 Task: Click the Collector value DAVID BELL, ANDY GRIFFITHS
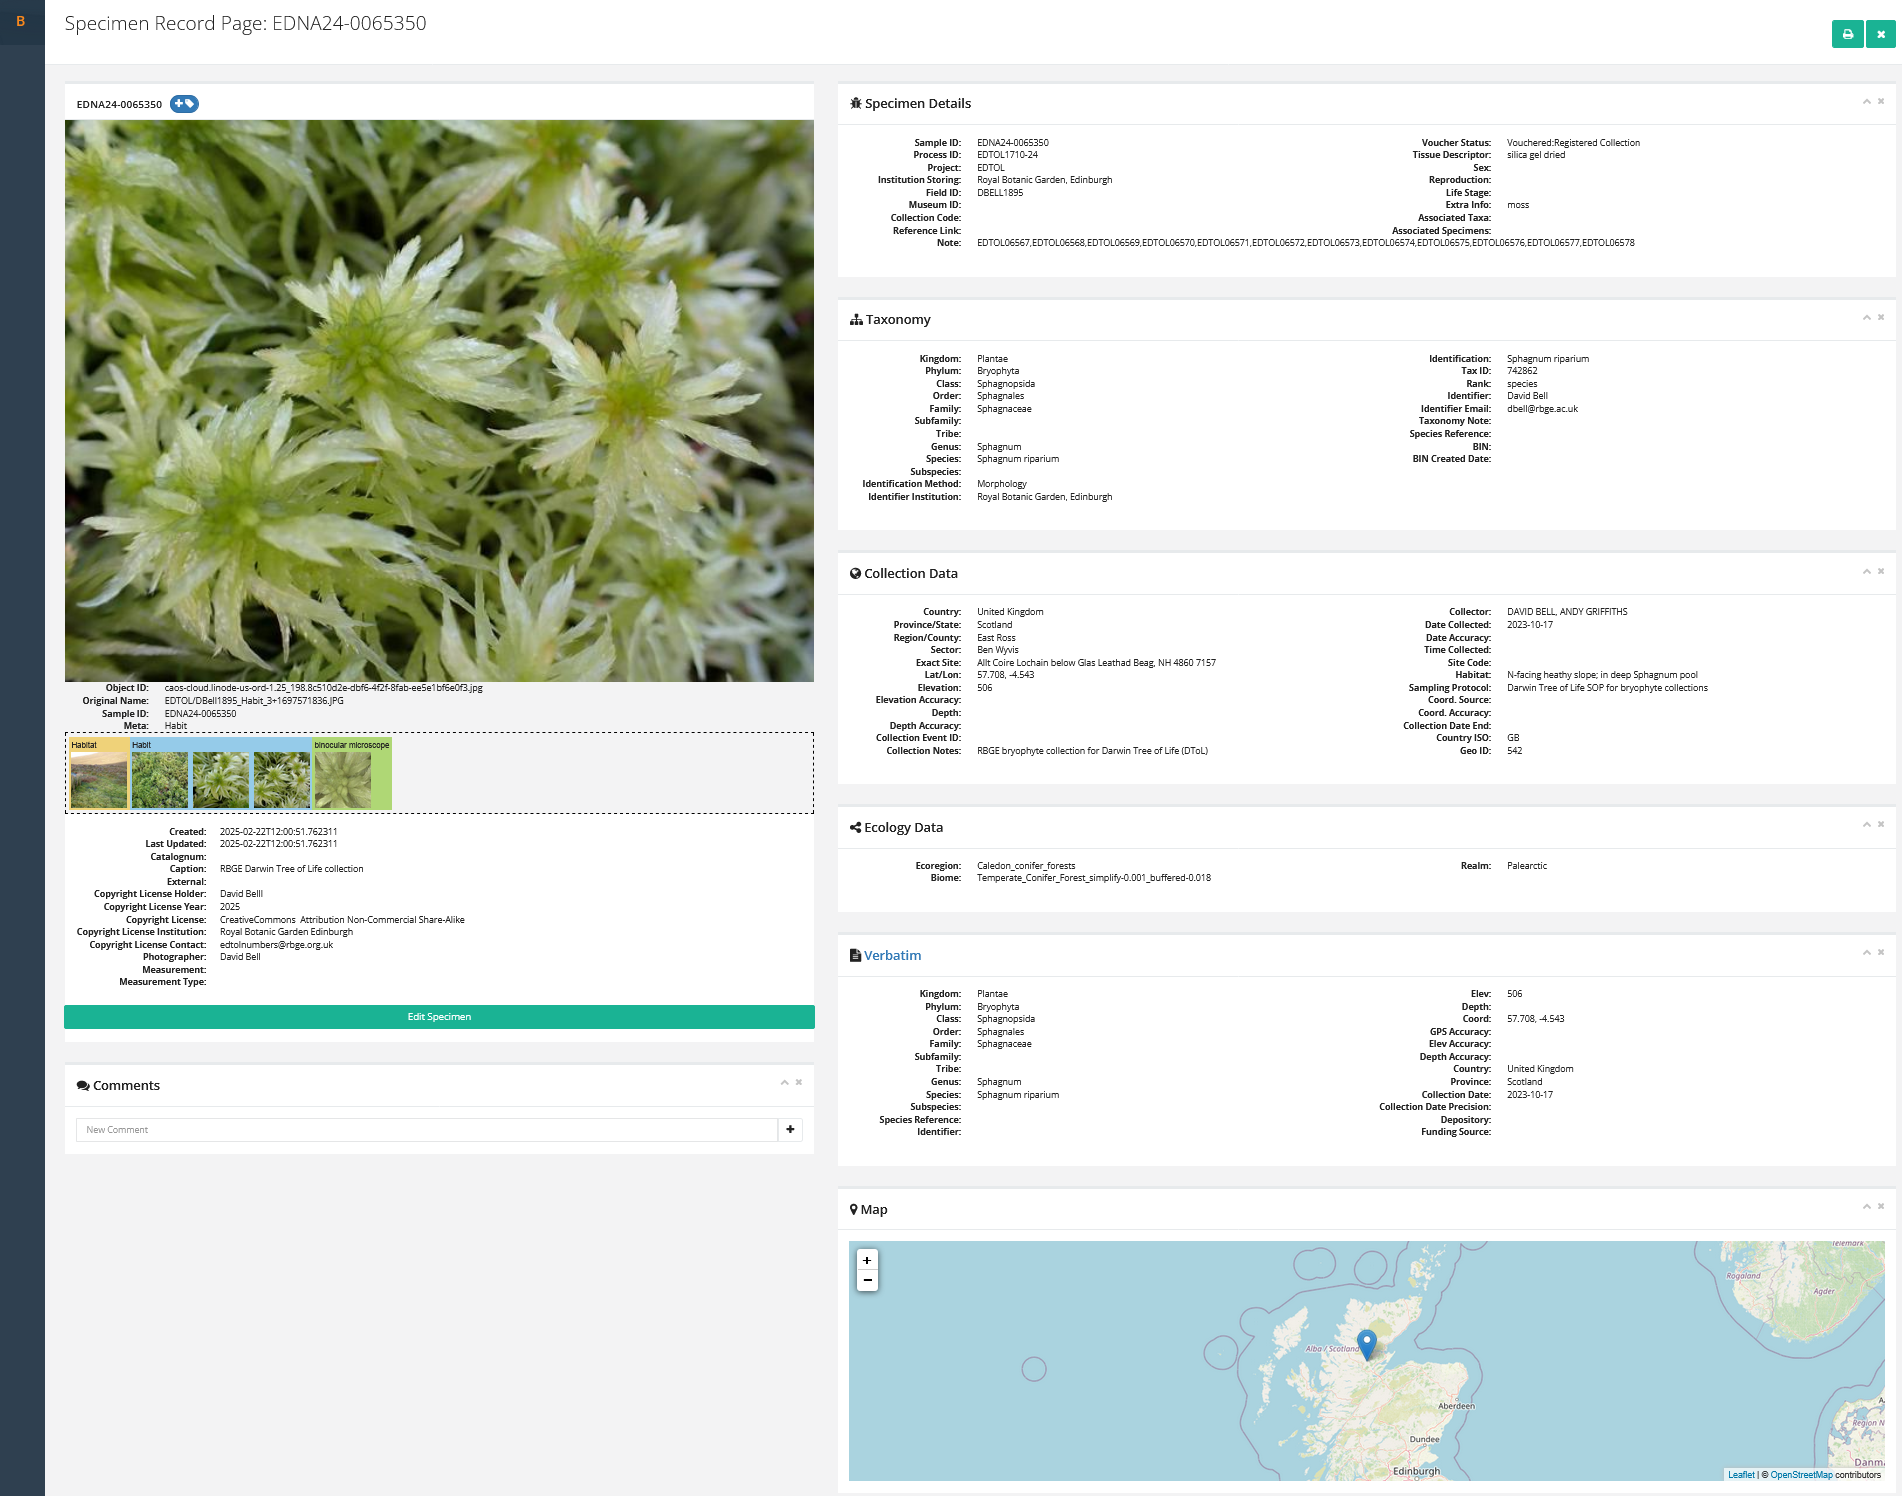[x=1567, y=612]
